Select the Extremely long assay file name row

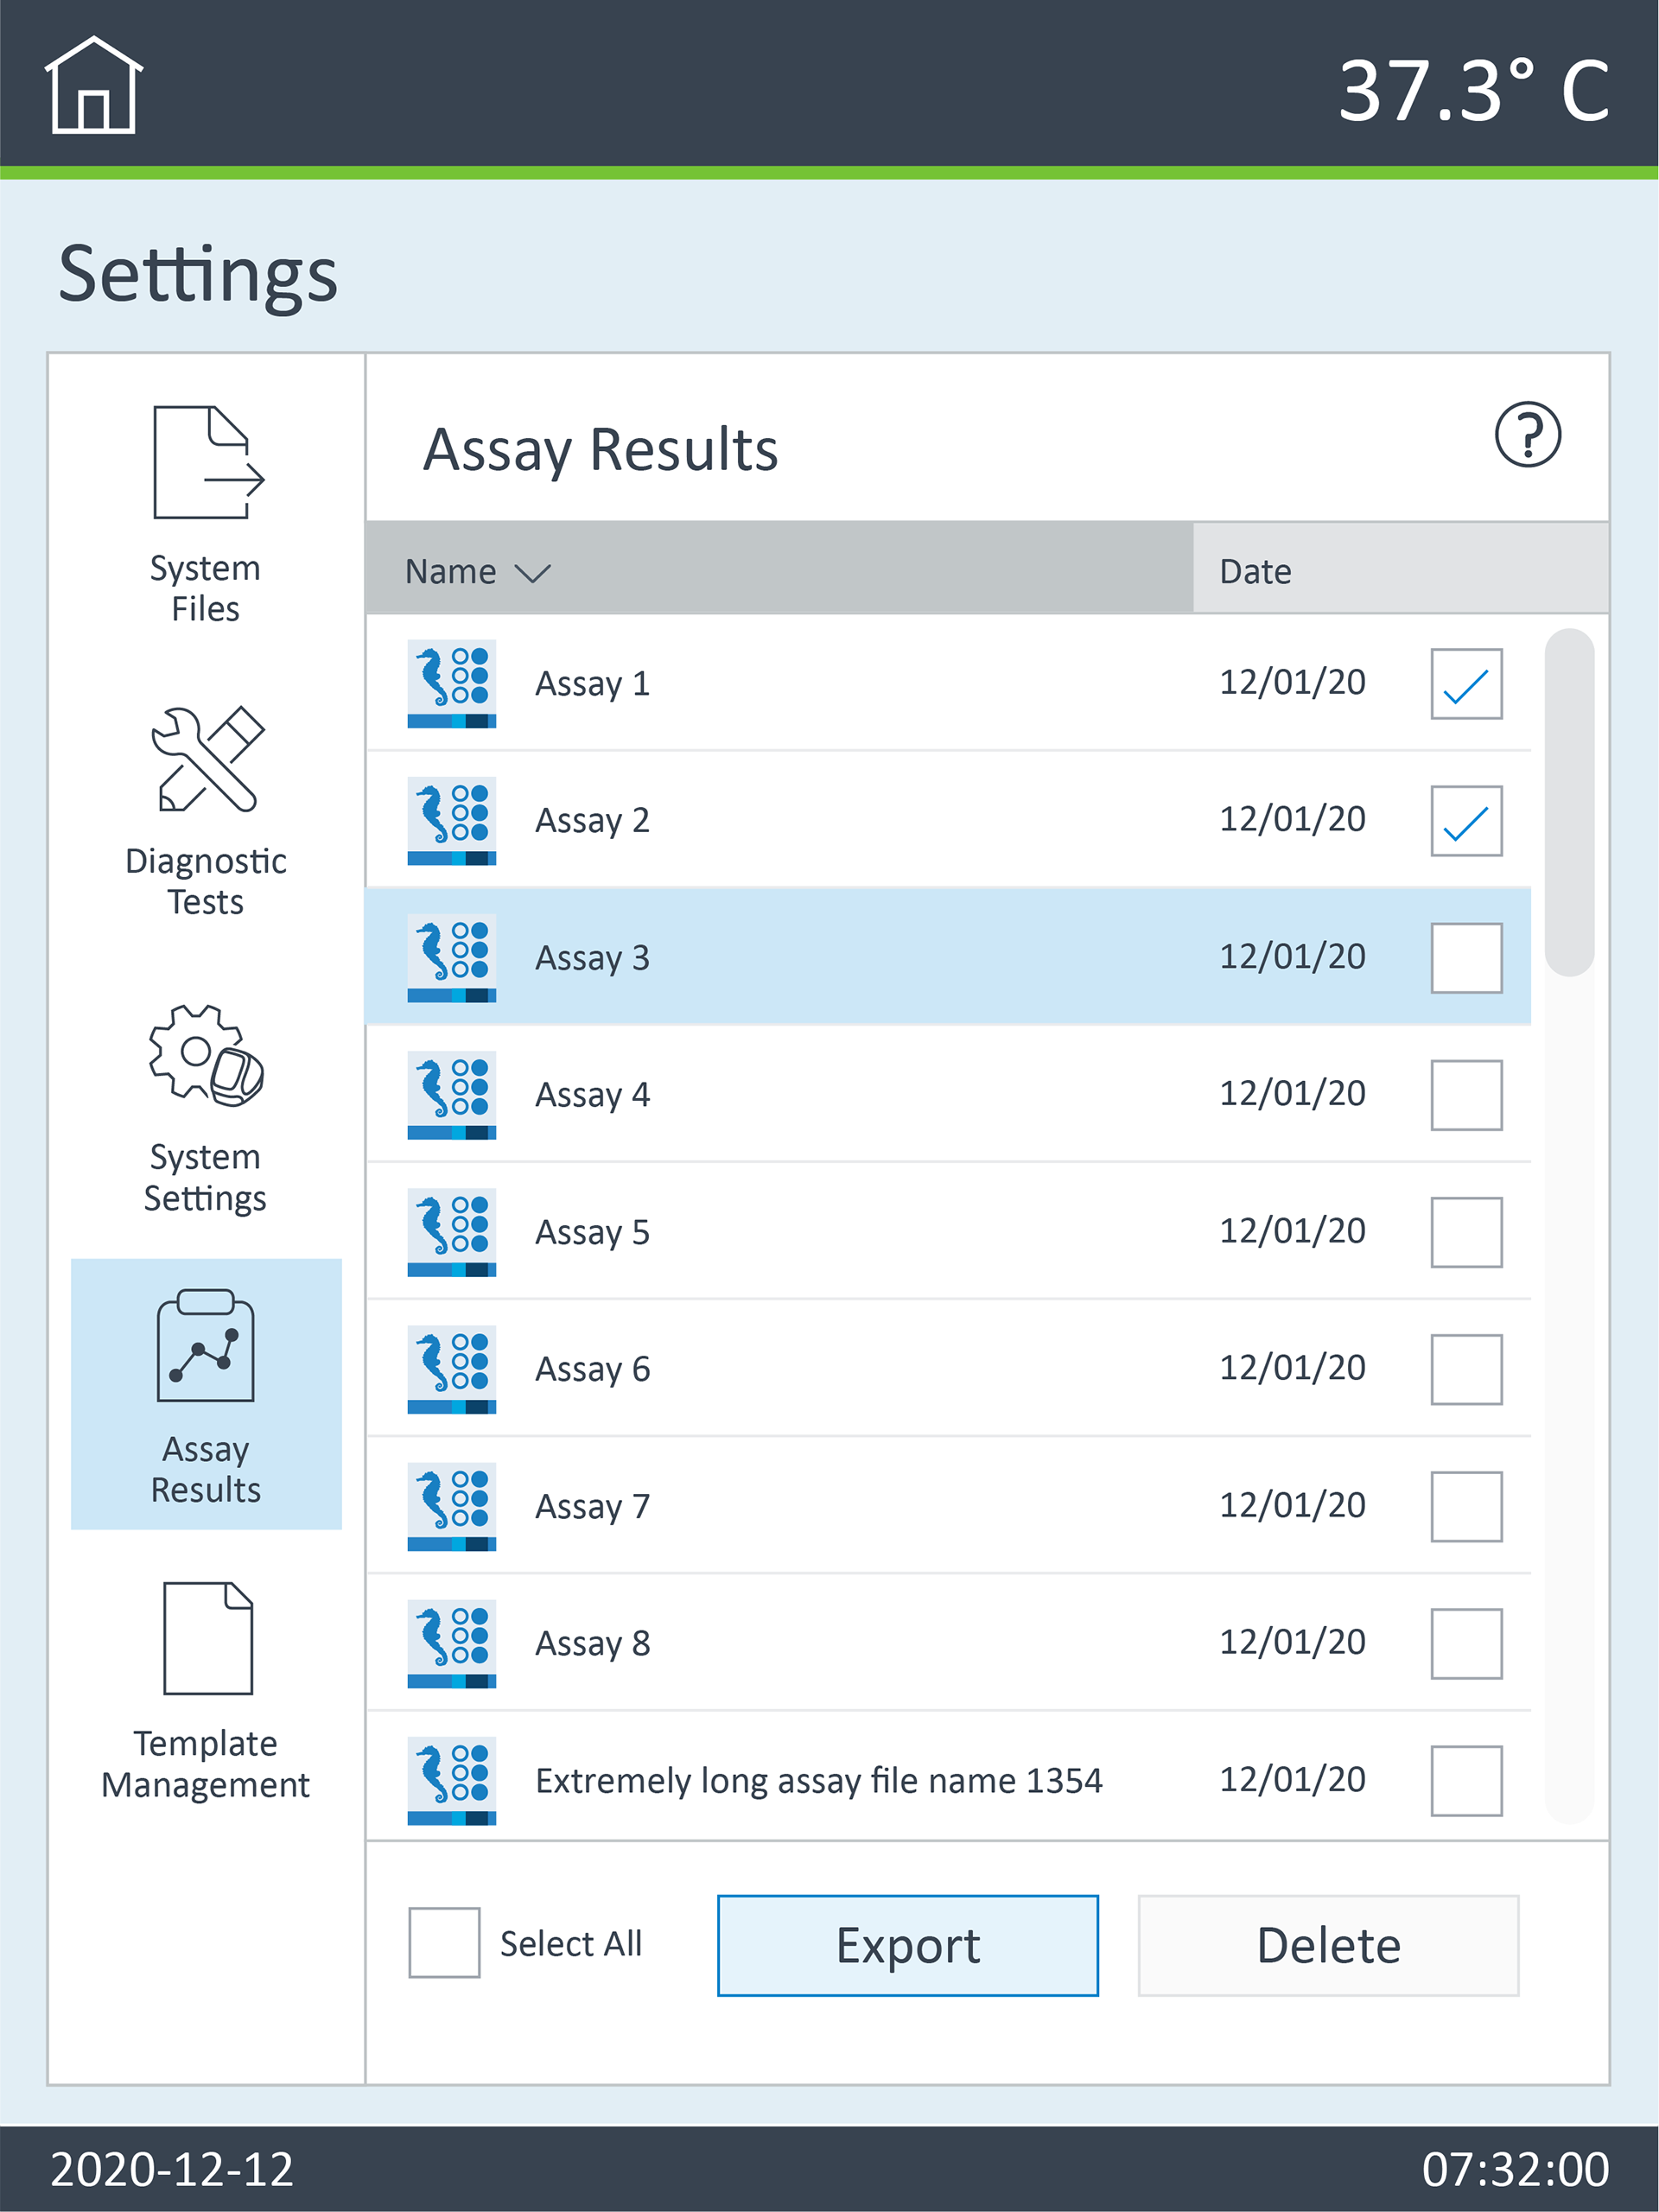(x=948, y=1780)
